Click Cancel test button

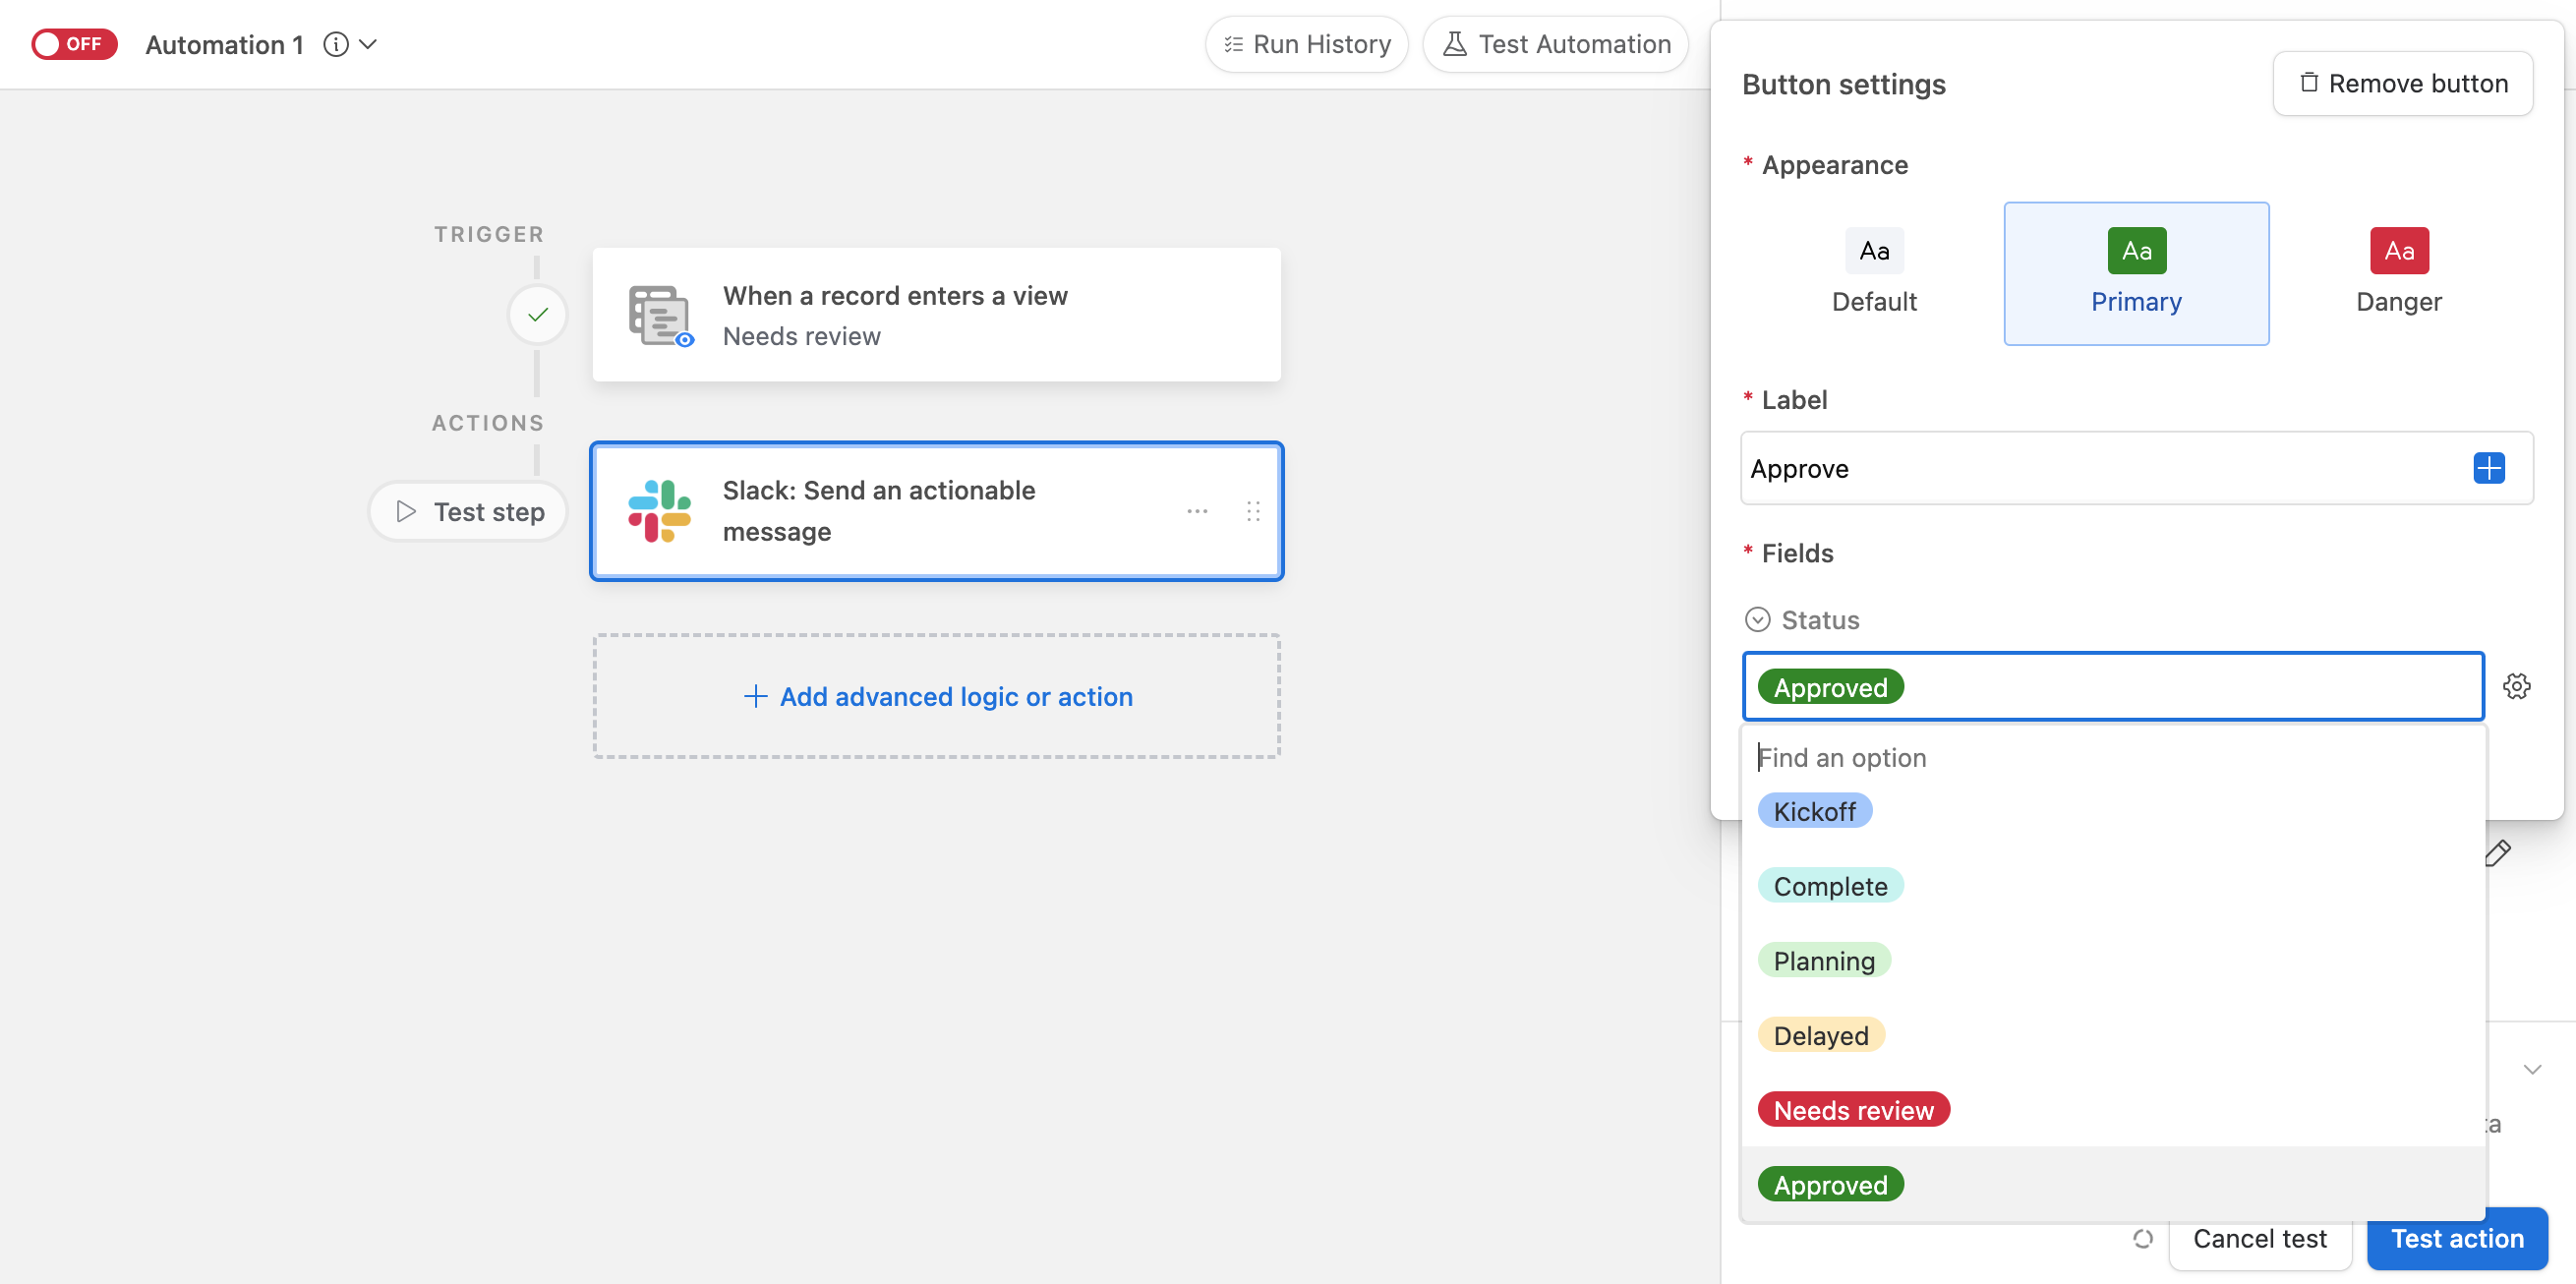point(2259,1239)
